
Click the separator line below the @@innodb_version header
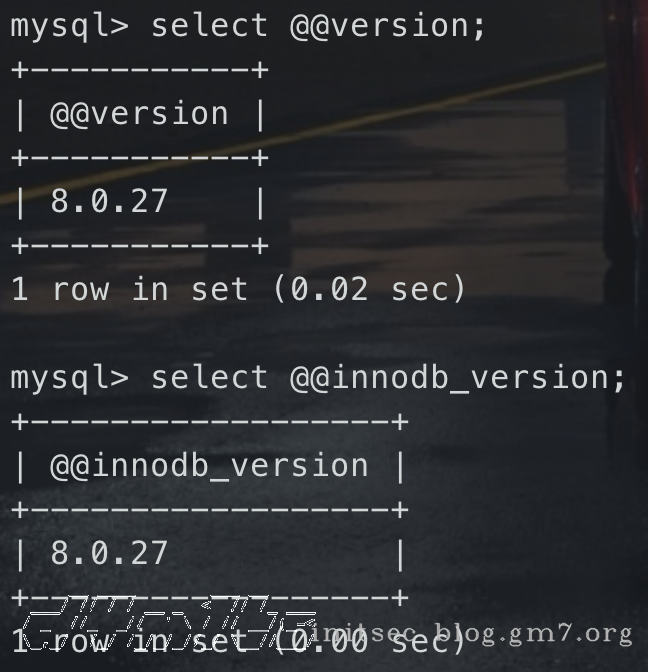click(209, 509)
